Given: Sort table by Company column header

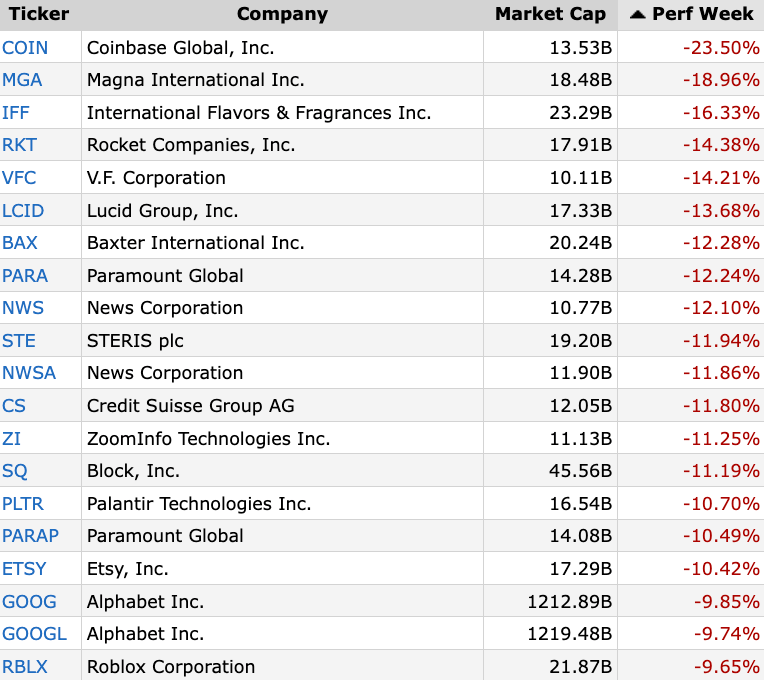Looking at the screenshot, I should (282, 14).
